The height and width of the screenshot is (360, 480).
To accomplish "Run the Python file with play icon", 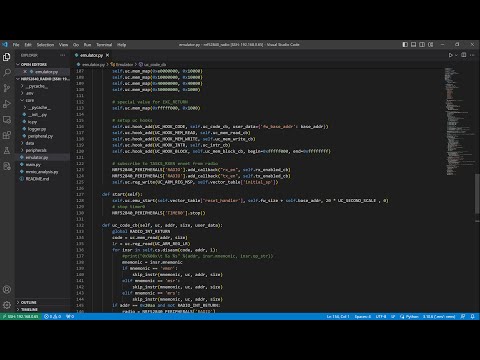I will pos(450,55).
